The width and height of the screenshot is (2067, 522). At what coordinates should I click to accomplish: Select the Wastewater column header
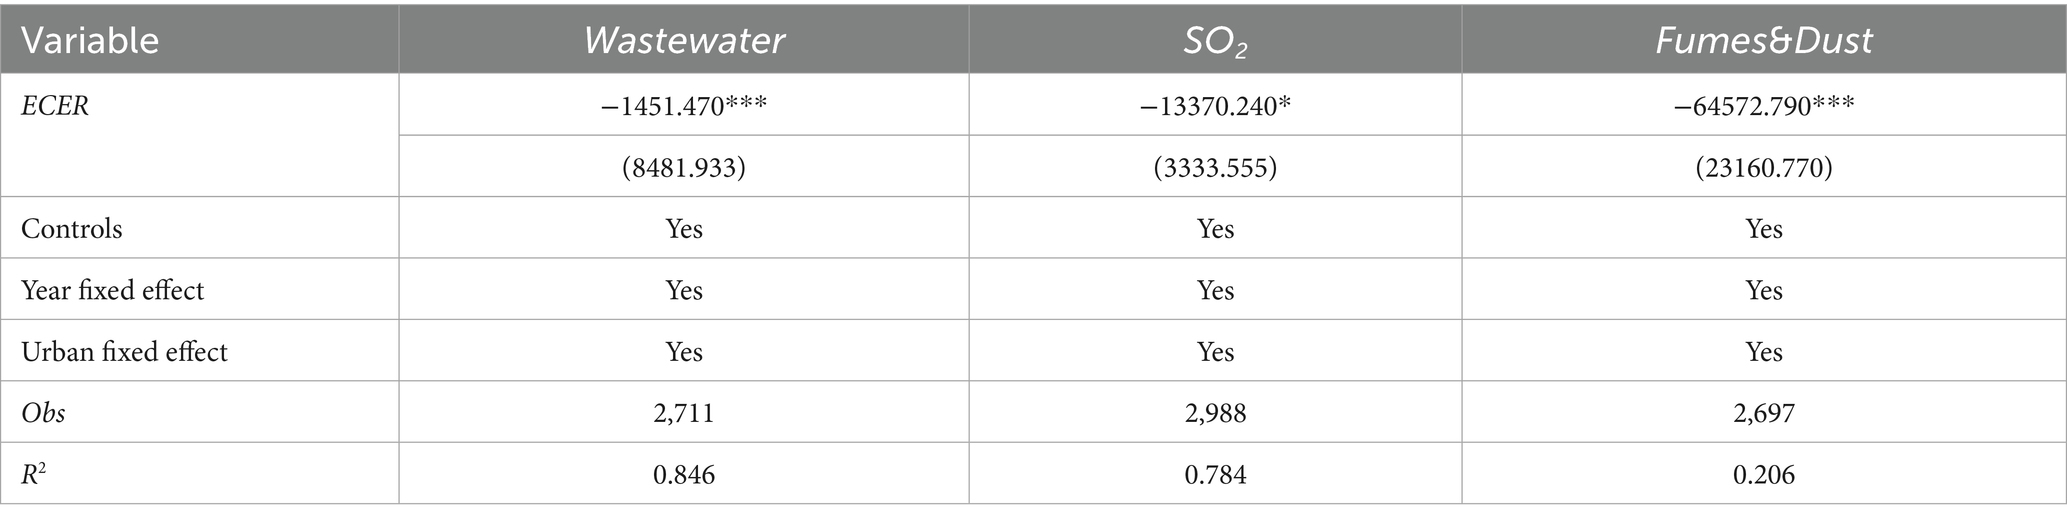(684, 40)
